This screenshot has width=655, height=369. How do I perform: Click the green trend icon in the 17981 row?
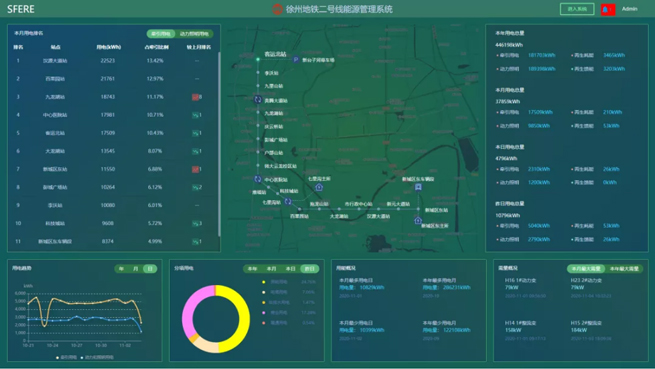point(195,115)
